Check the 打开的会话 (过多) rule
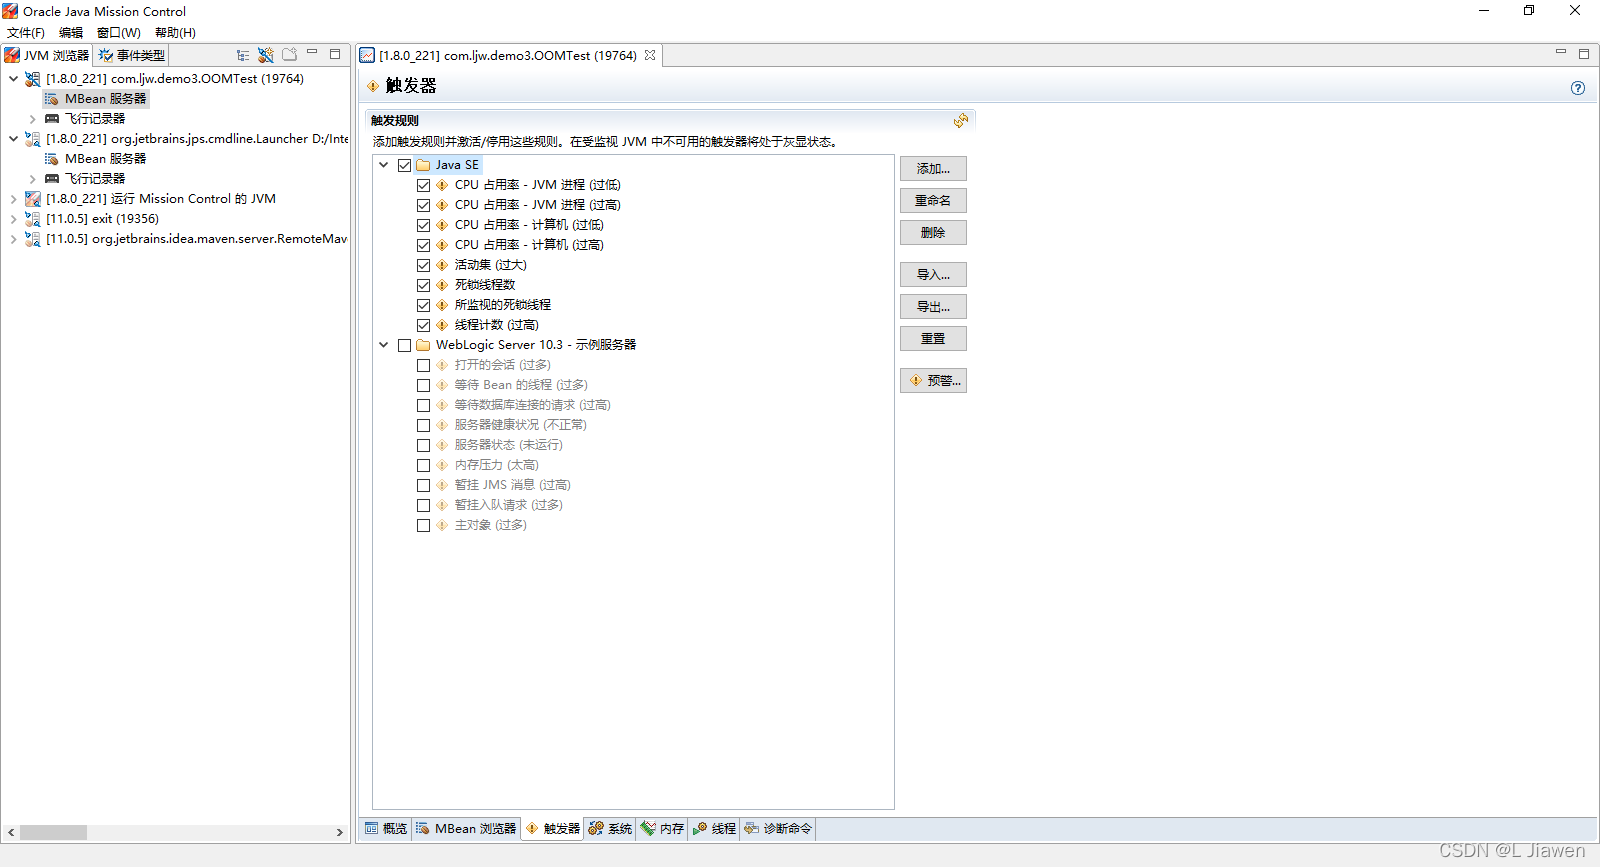1600x867 pixels. coord(423,365)
